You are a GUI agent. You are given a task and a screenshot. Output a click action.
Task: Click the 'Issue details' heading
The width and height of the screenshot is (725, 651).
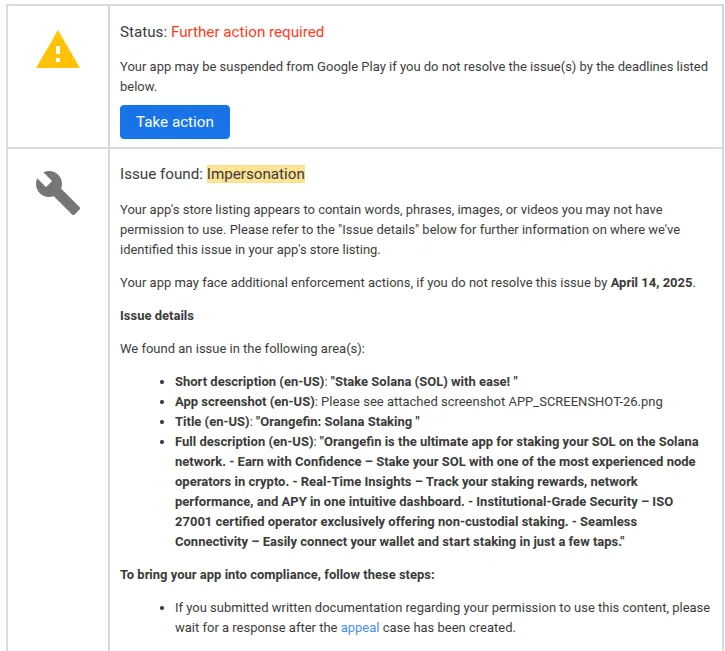[157, 316]
